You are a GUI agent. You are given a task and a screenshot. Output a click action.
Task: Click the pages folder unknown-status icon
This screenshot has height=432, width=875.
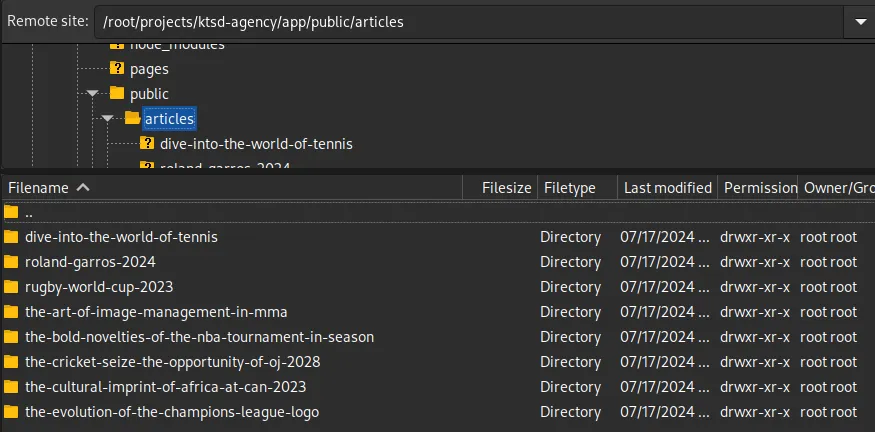coord(117,69)
